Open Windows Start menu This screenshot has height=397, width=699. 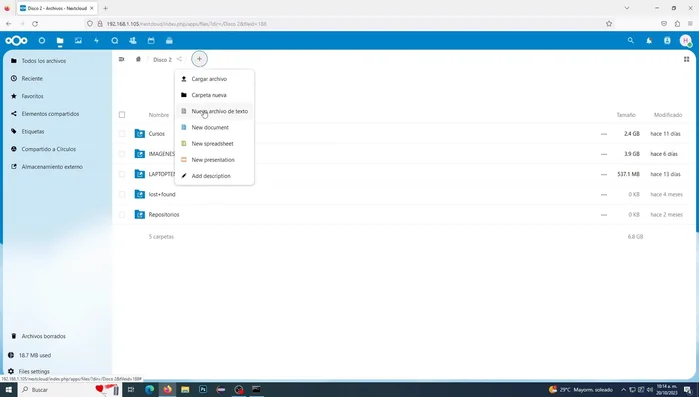click(x=8, y=389)
